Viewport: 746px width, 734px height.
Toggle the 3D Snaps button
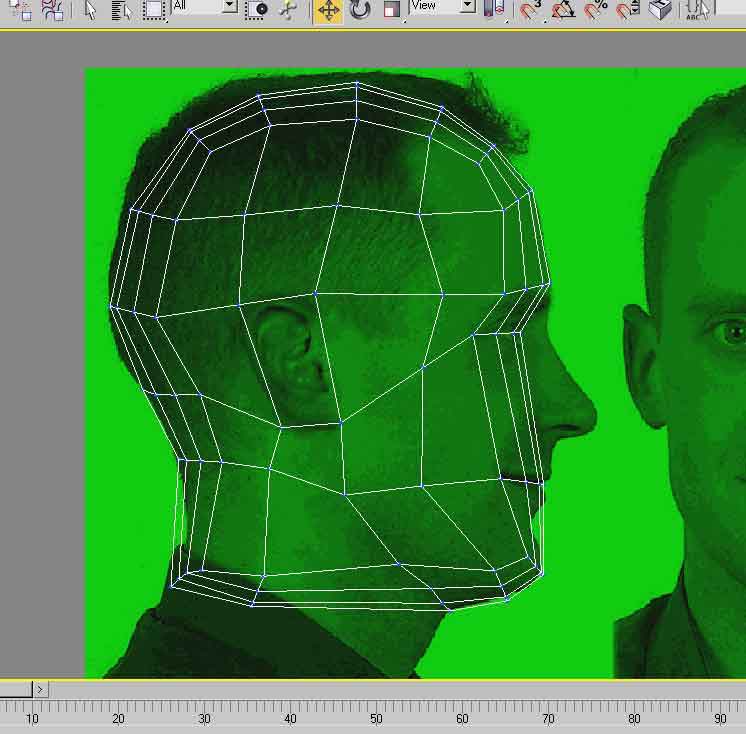(x=530, y=10)
